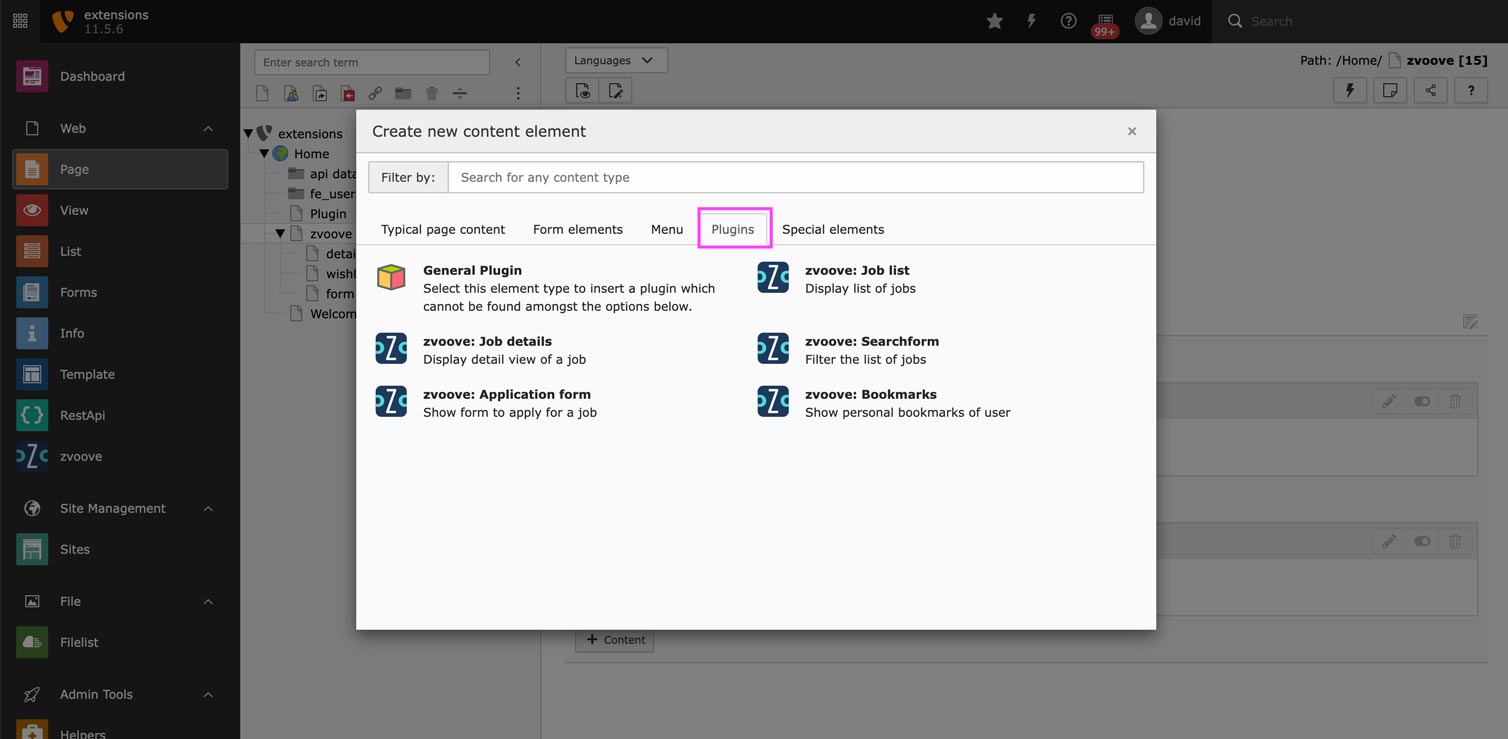Click the edit page properties icon button

[x=616, y=91]
